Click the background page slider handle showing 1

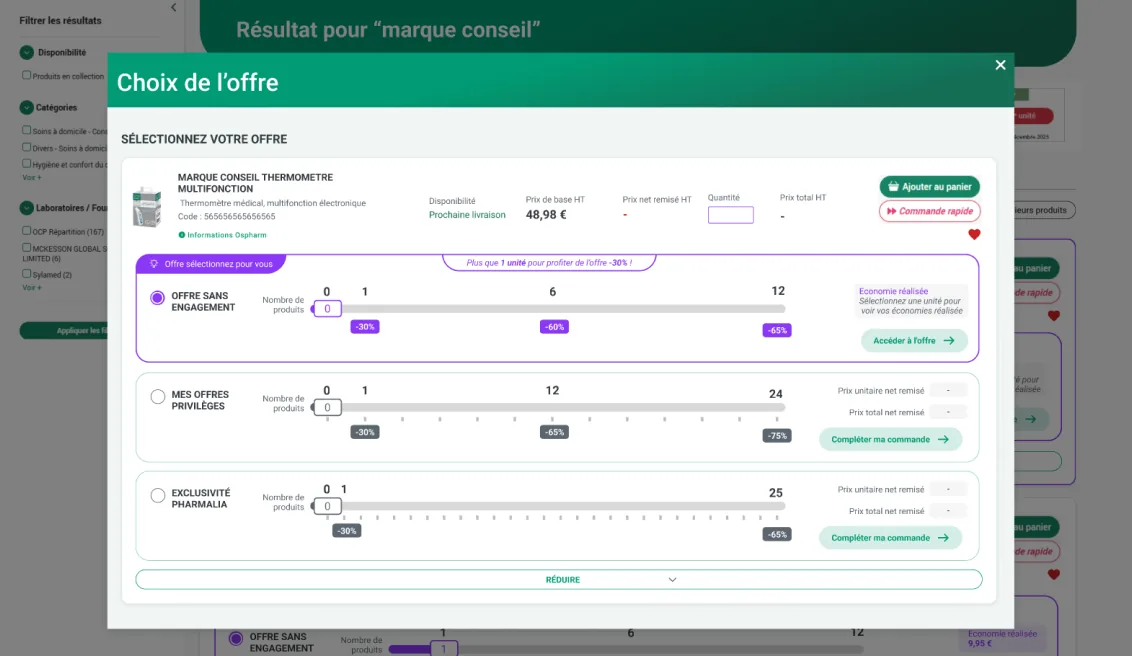click(x=444, y=648)
